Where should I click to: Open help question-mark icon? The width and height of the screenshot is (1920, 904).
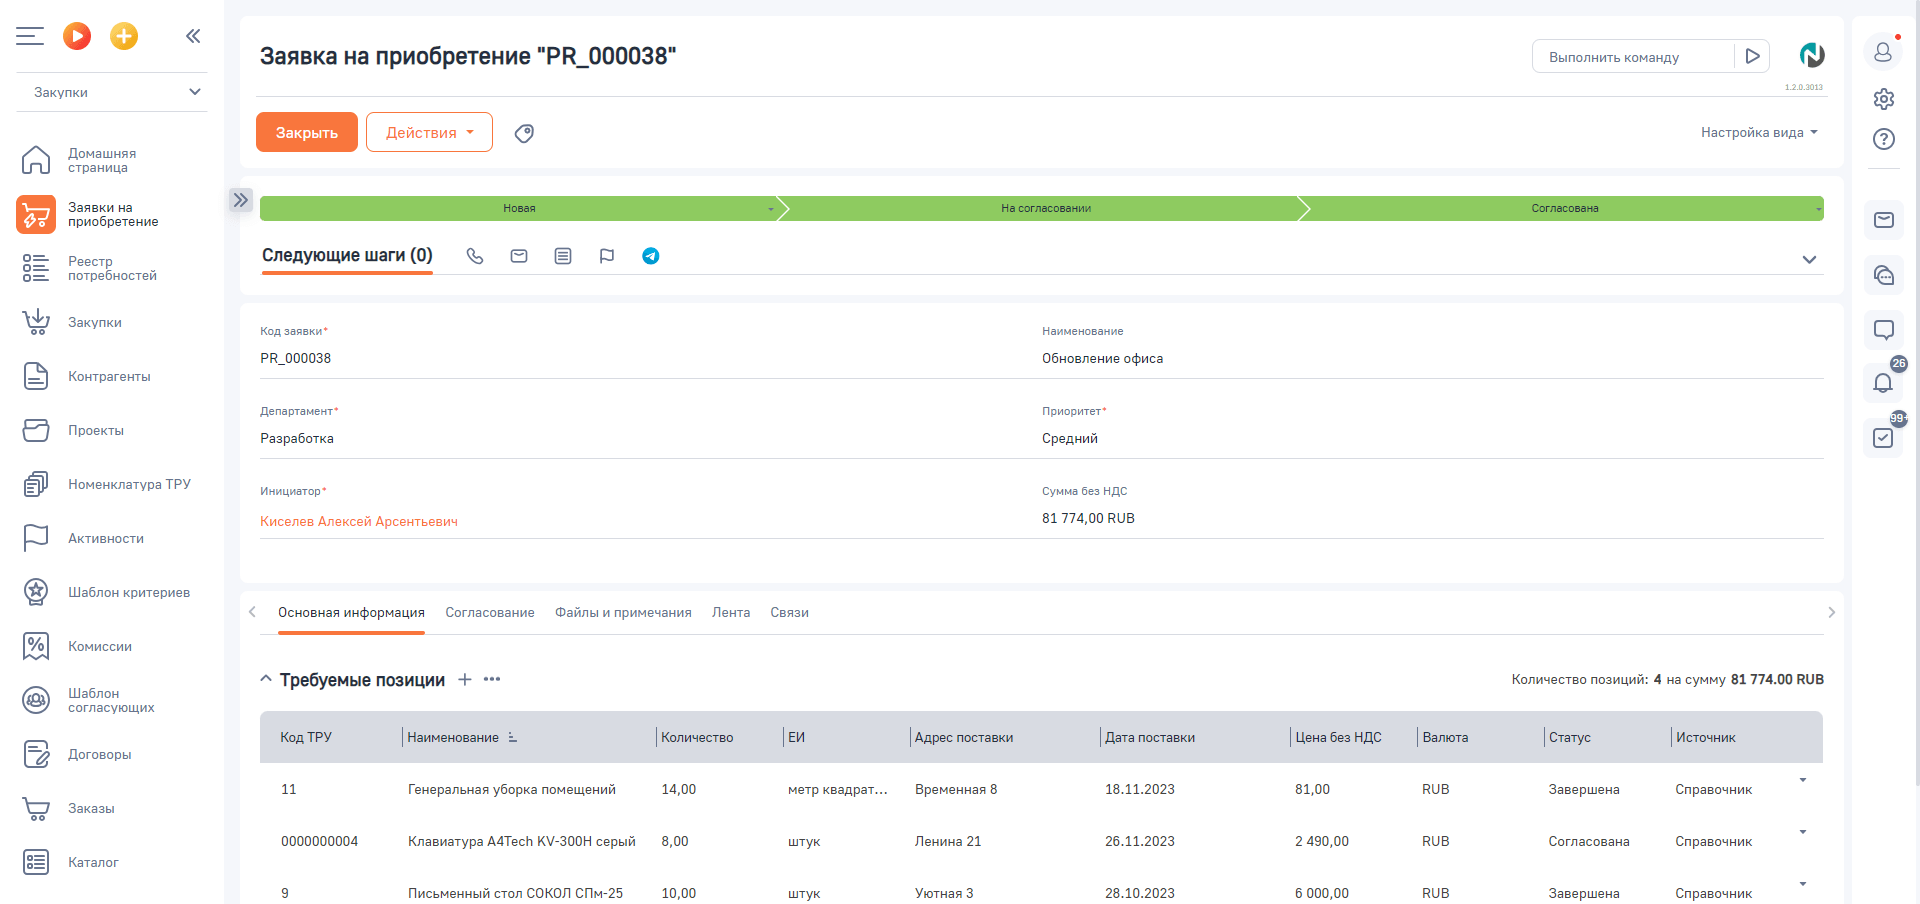click(1884, 139)
